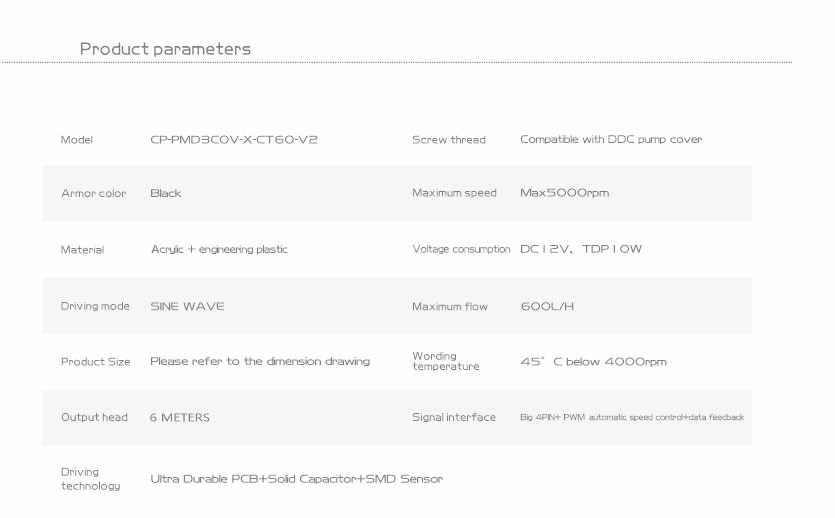Click 'Ultra Durable PCB+Solid Capacitor+SMD Sensor' text

point(296,479)
